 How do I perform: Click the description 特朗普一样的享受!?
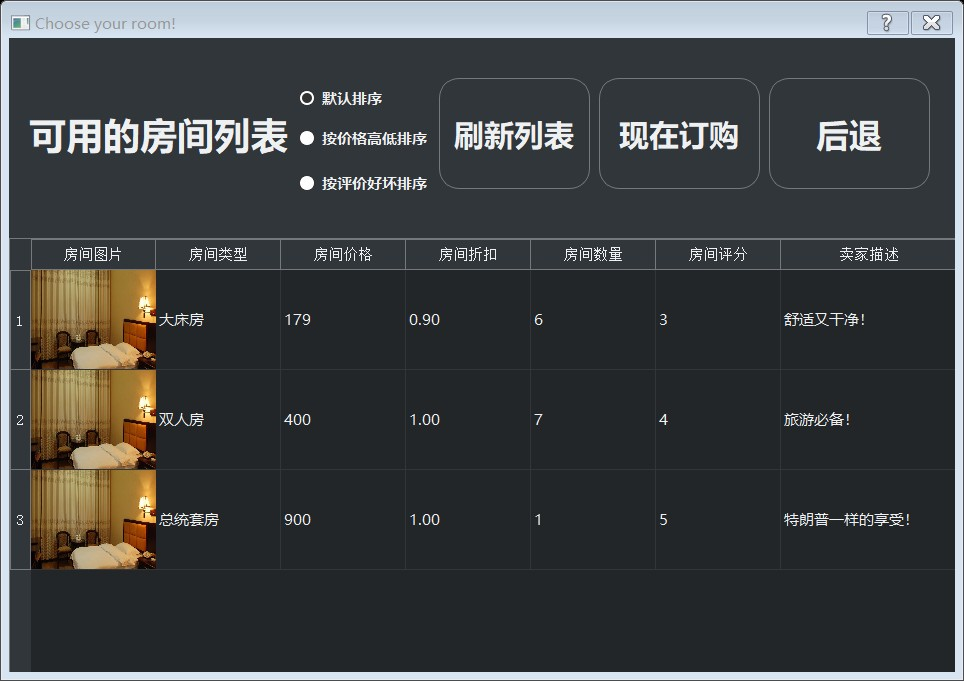(x=867, y=520)
